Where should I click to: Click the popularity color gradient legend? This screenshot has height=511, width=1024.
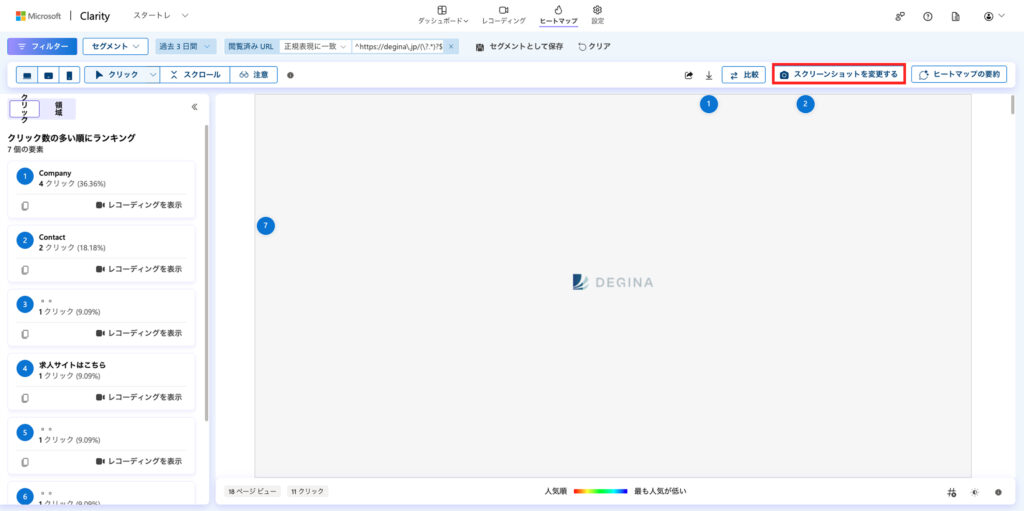click(x=600, y=492)
